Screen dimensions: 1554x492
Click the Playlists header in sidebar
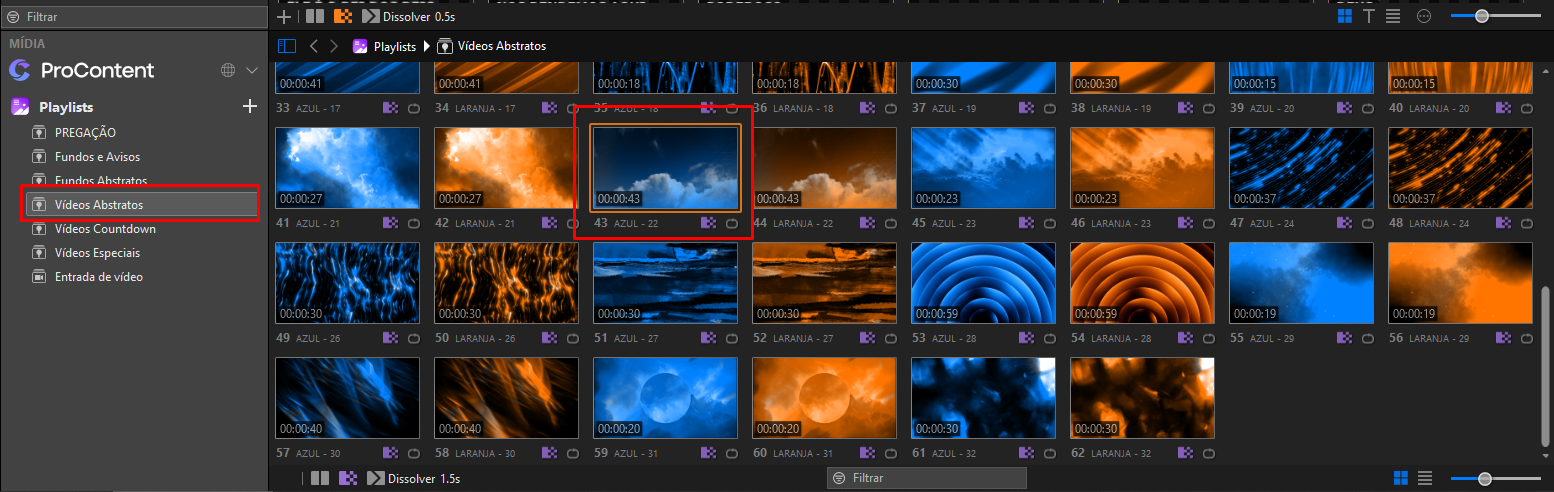coord(66,106)
